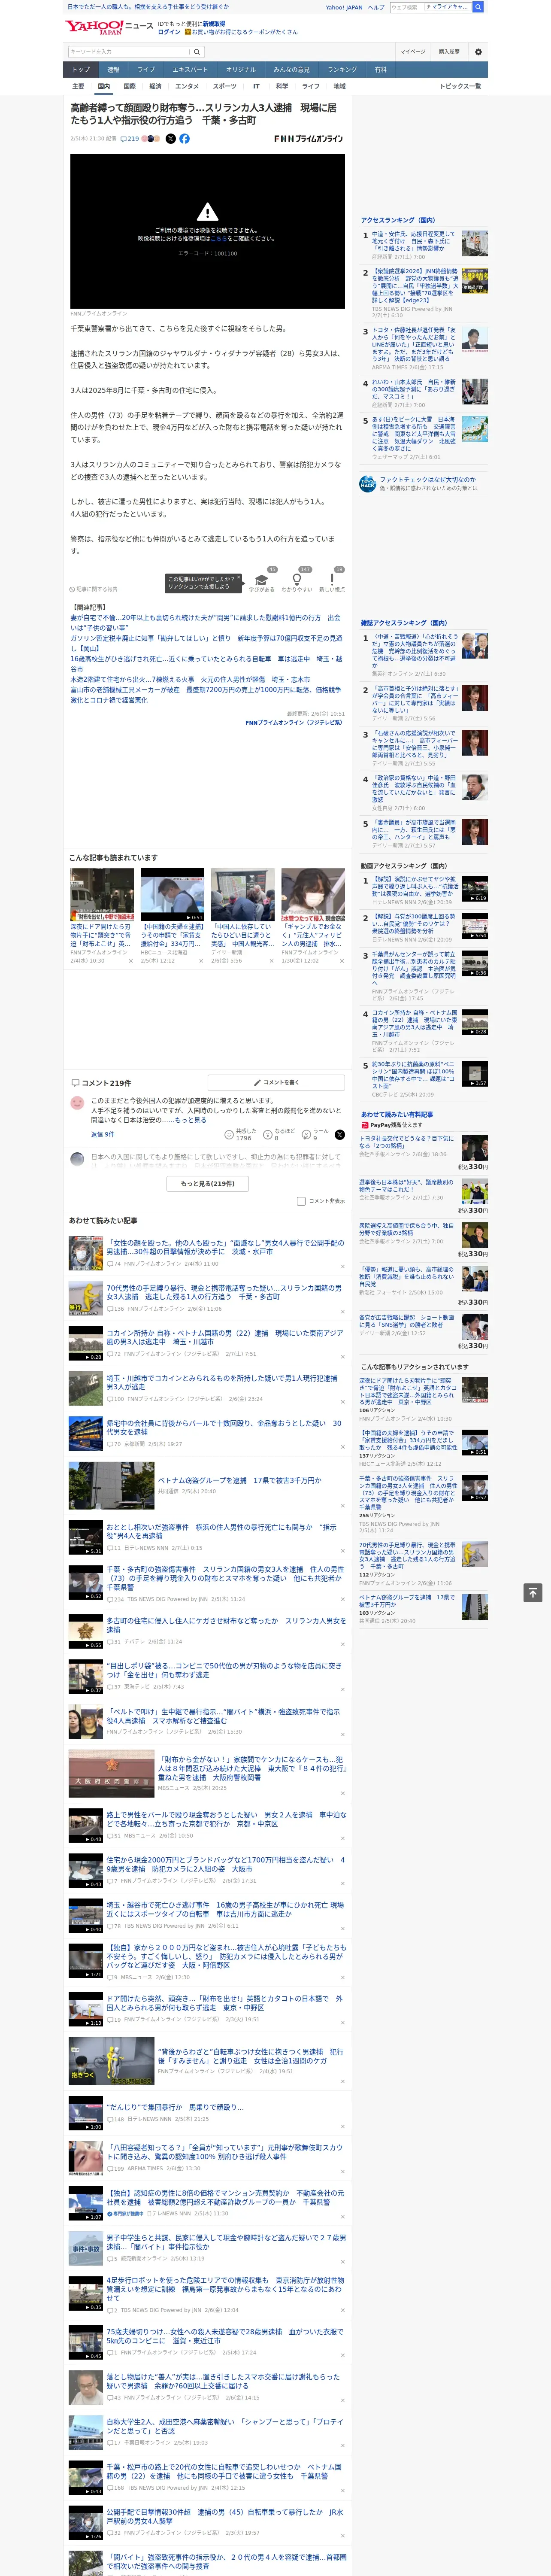This screenshot has height=2576, width=551.
Task: Click the FNNプライムオンライン logo
Action: (308, 139)
